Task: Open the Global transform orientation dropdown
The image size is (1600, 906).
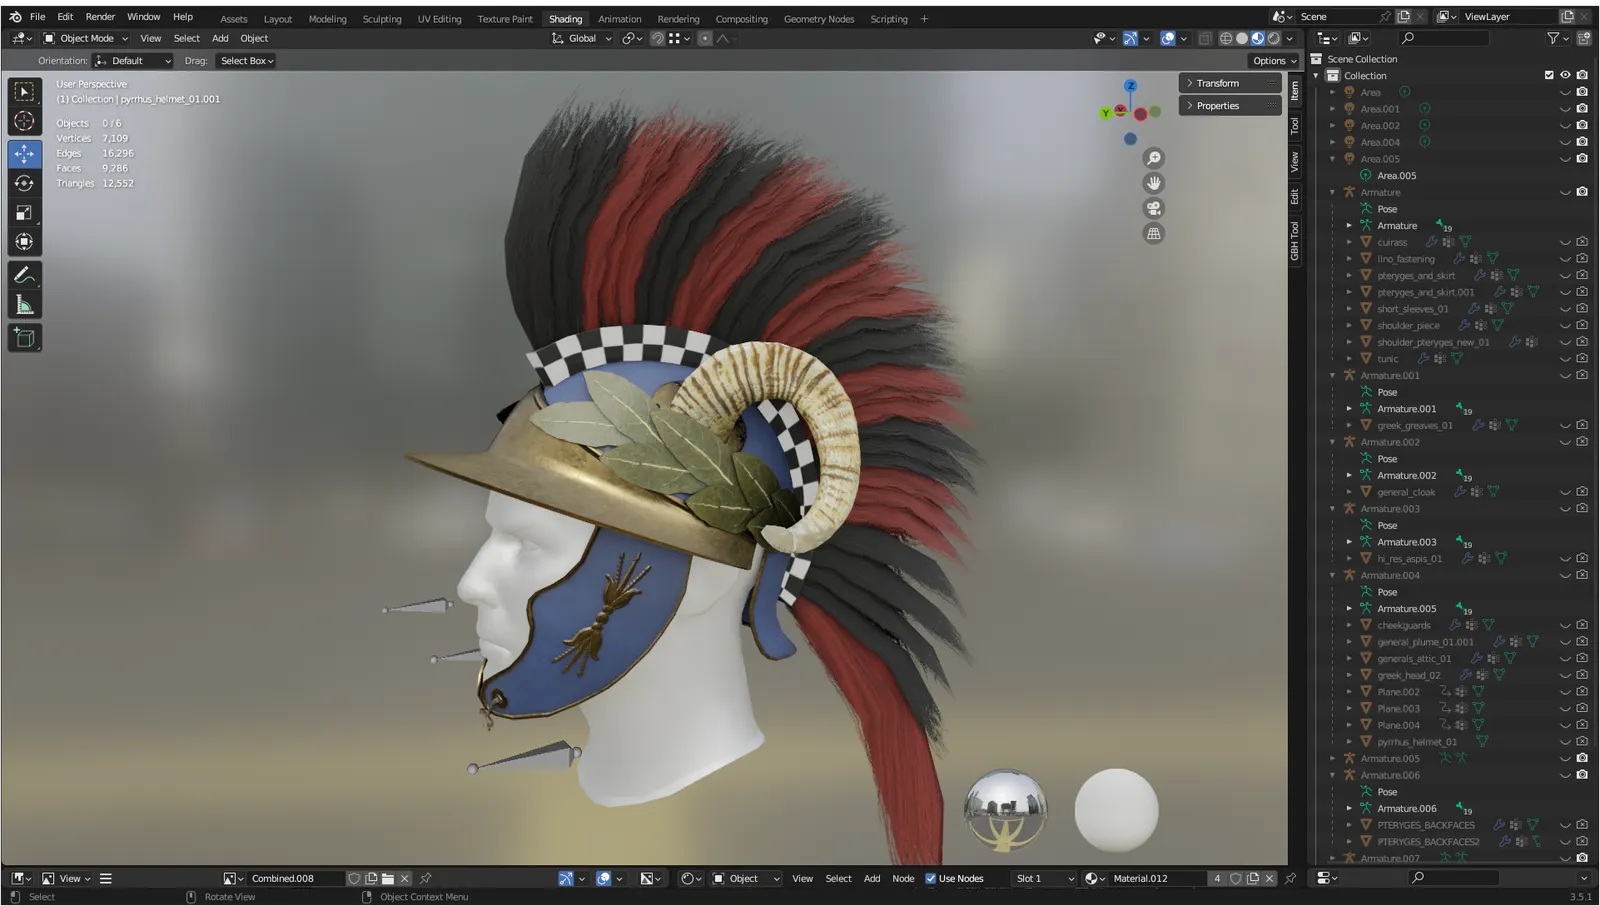Action: [582, 38]
